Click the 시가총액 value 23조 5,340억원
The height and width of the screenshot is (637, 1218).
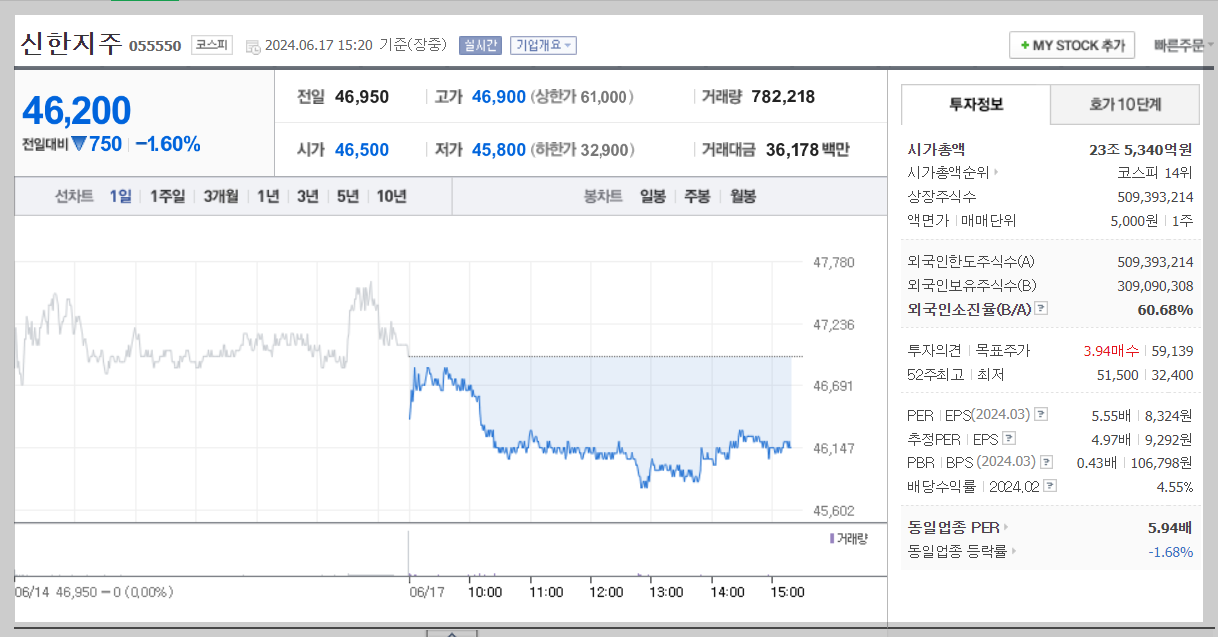tap(1141, 149)
